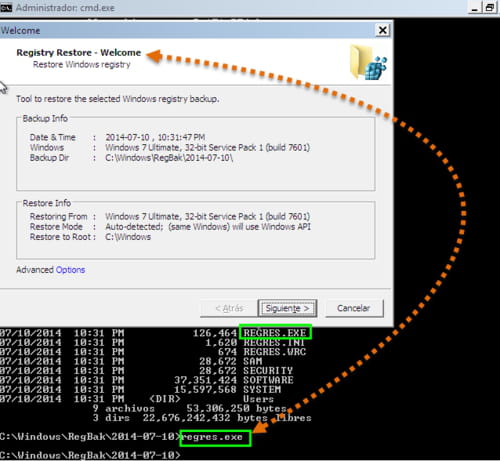
Task: Minimize the cmd.exe window
Action: tap(474, 8)
